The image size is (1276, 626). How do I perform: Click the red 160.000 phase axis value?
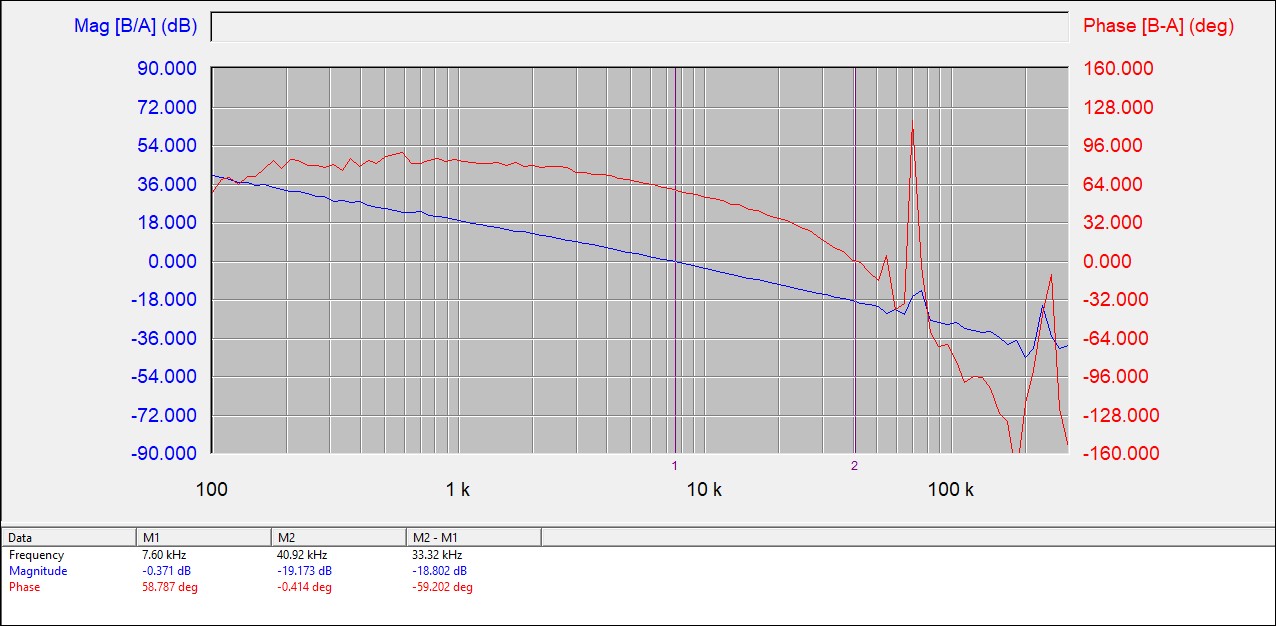point(1118,68)
